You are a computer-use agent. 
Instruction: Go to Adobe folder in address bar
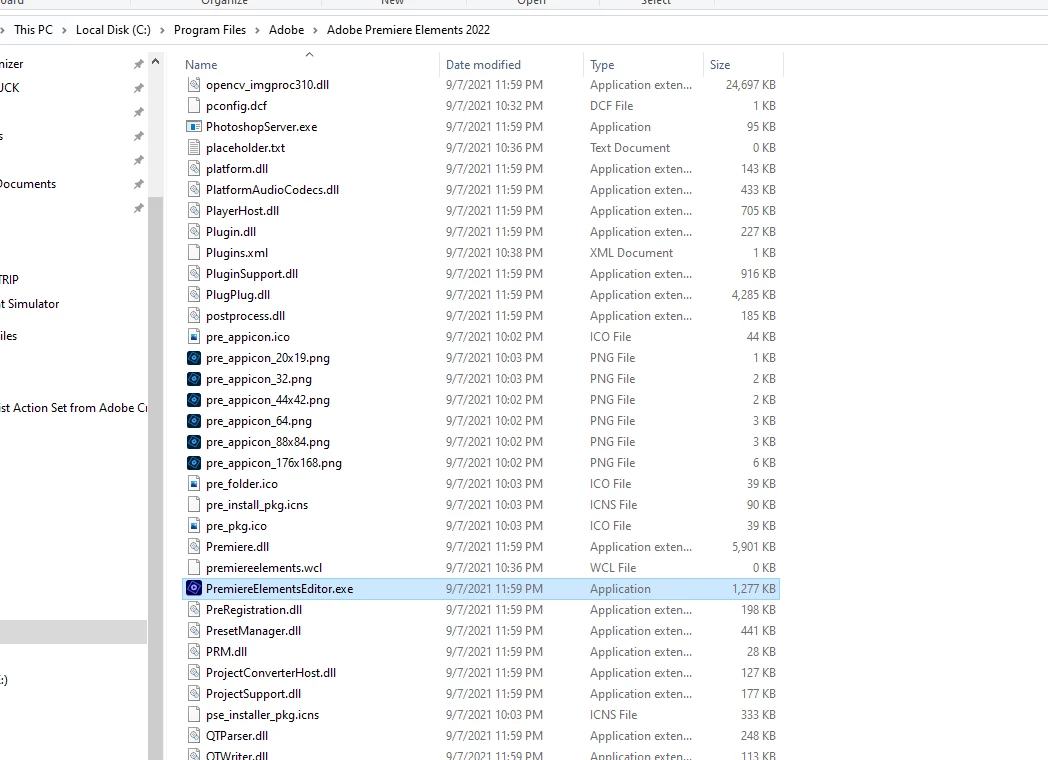tap(286, 30)
